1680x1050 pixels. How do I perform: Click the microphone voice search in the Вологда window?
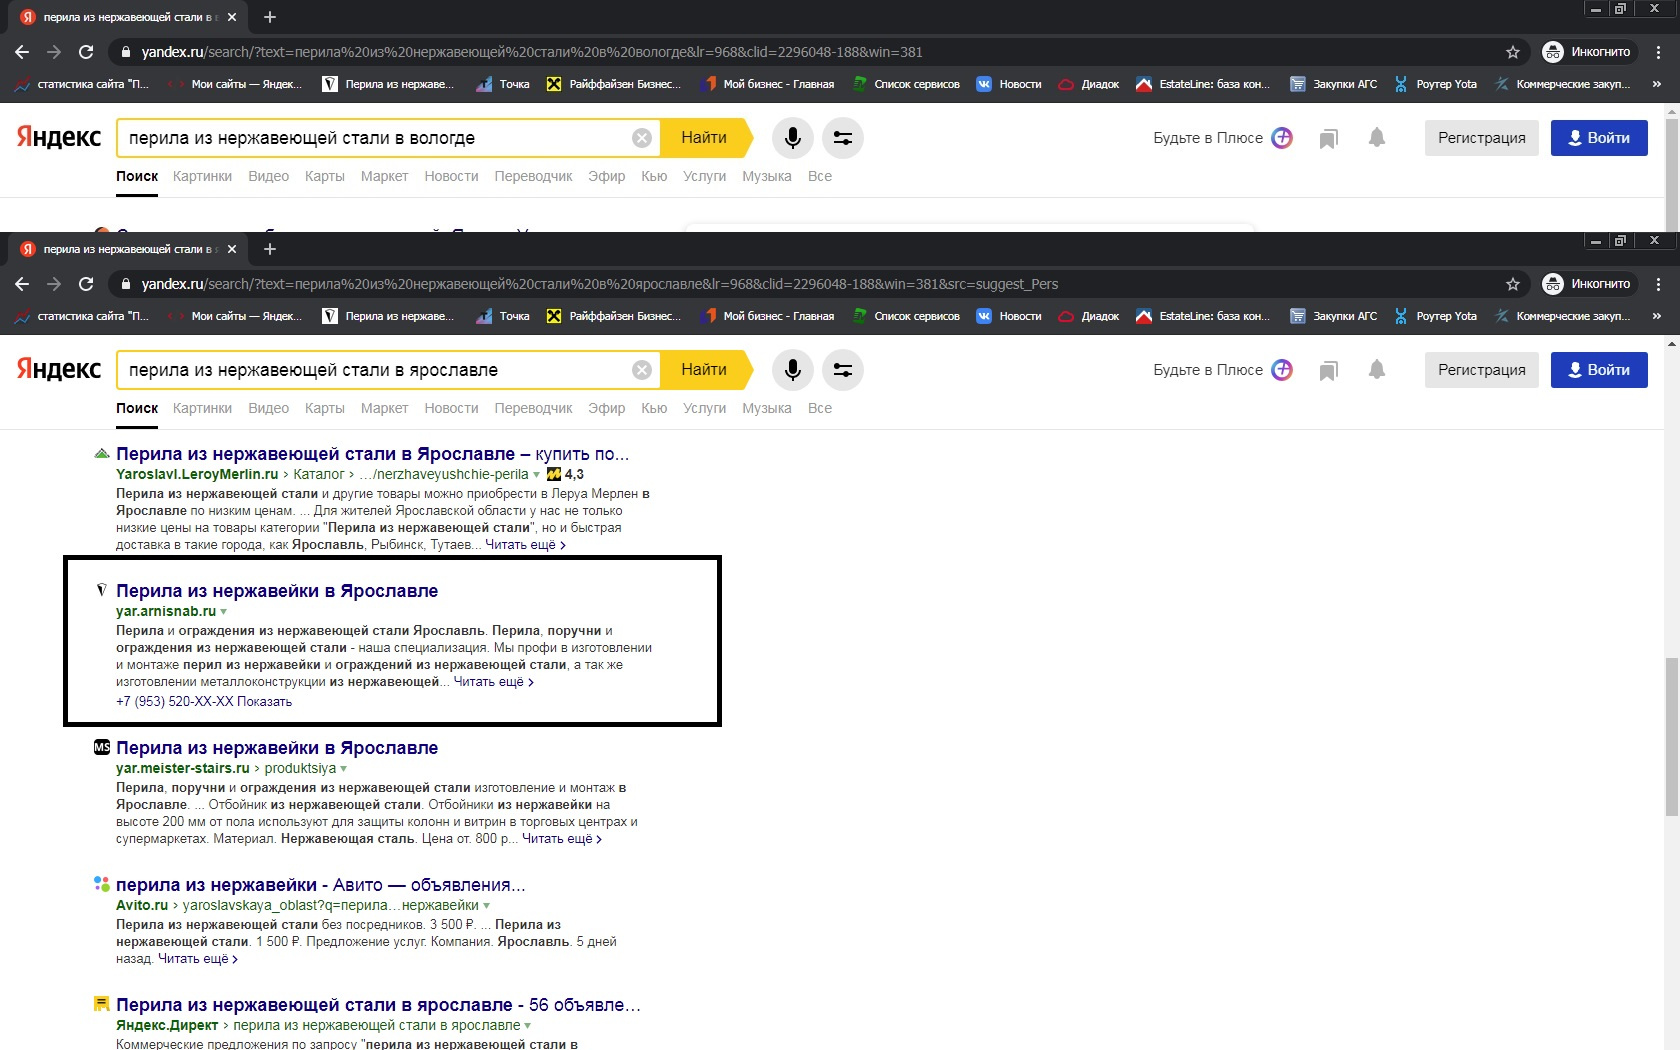click(x=792, y=138)
